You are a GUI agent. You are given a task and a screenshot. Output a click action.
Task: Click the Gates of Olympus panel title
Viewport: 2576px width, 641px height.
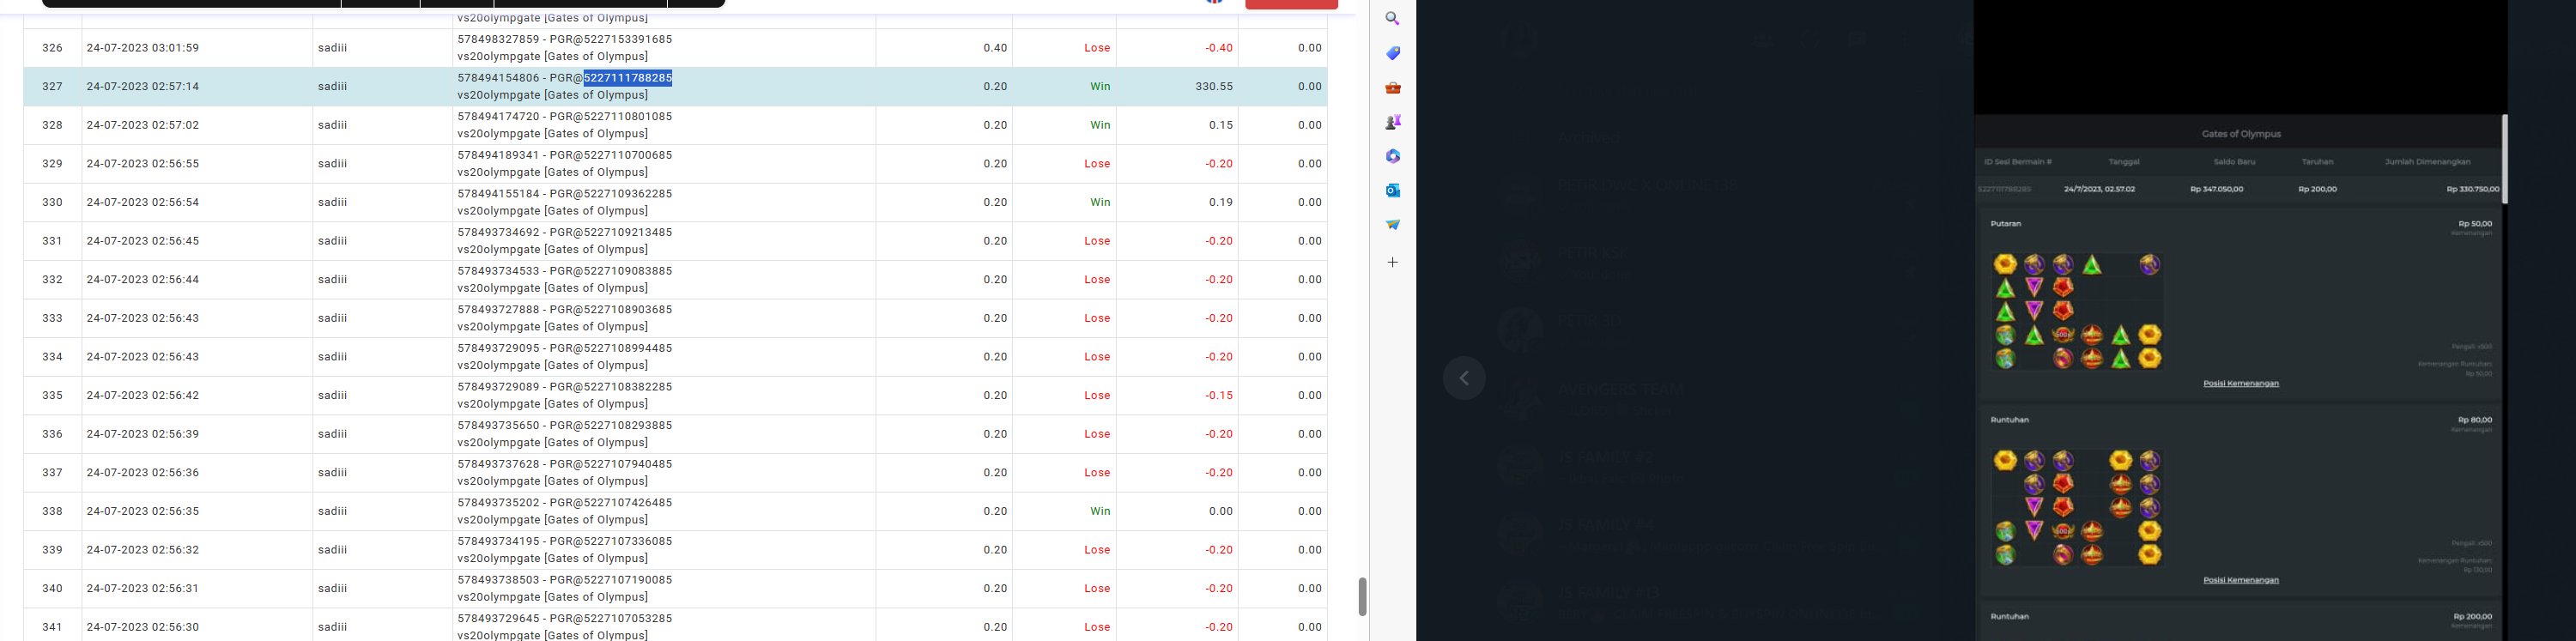click(2241, 134)
